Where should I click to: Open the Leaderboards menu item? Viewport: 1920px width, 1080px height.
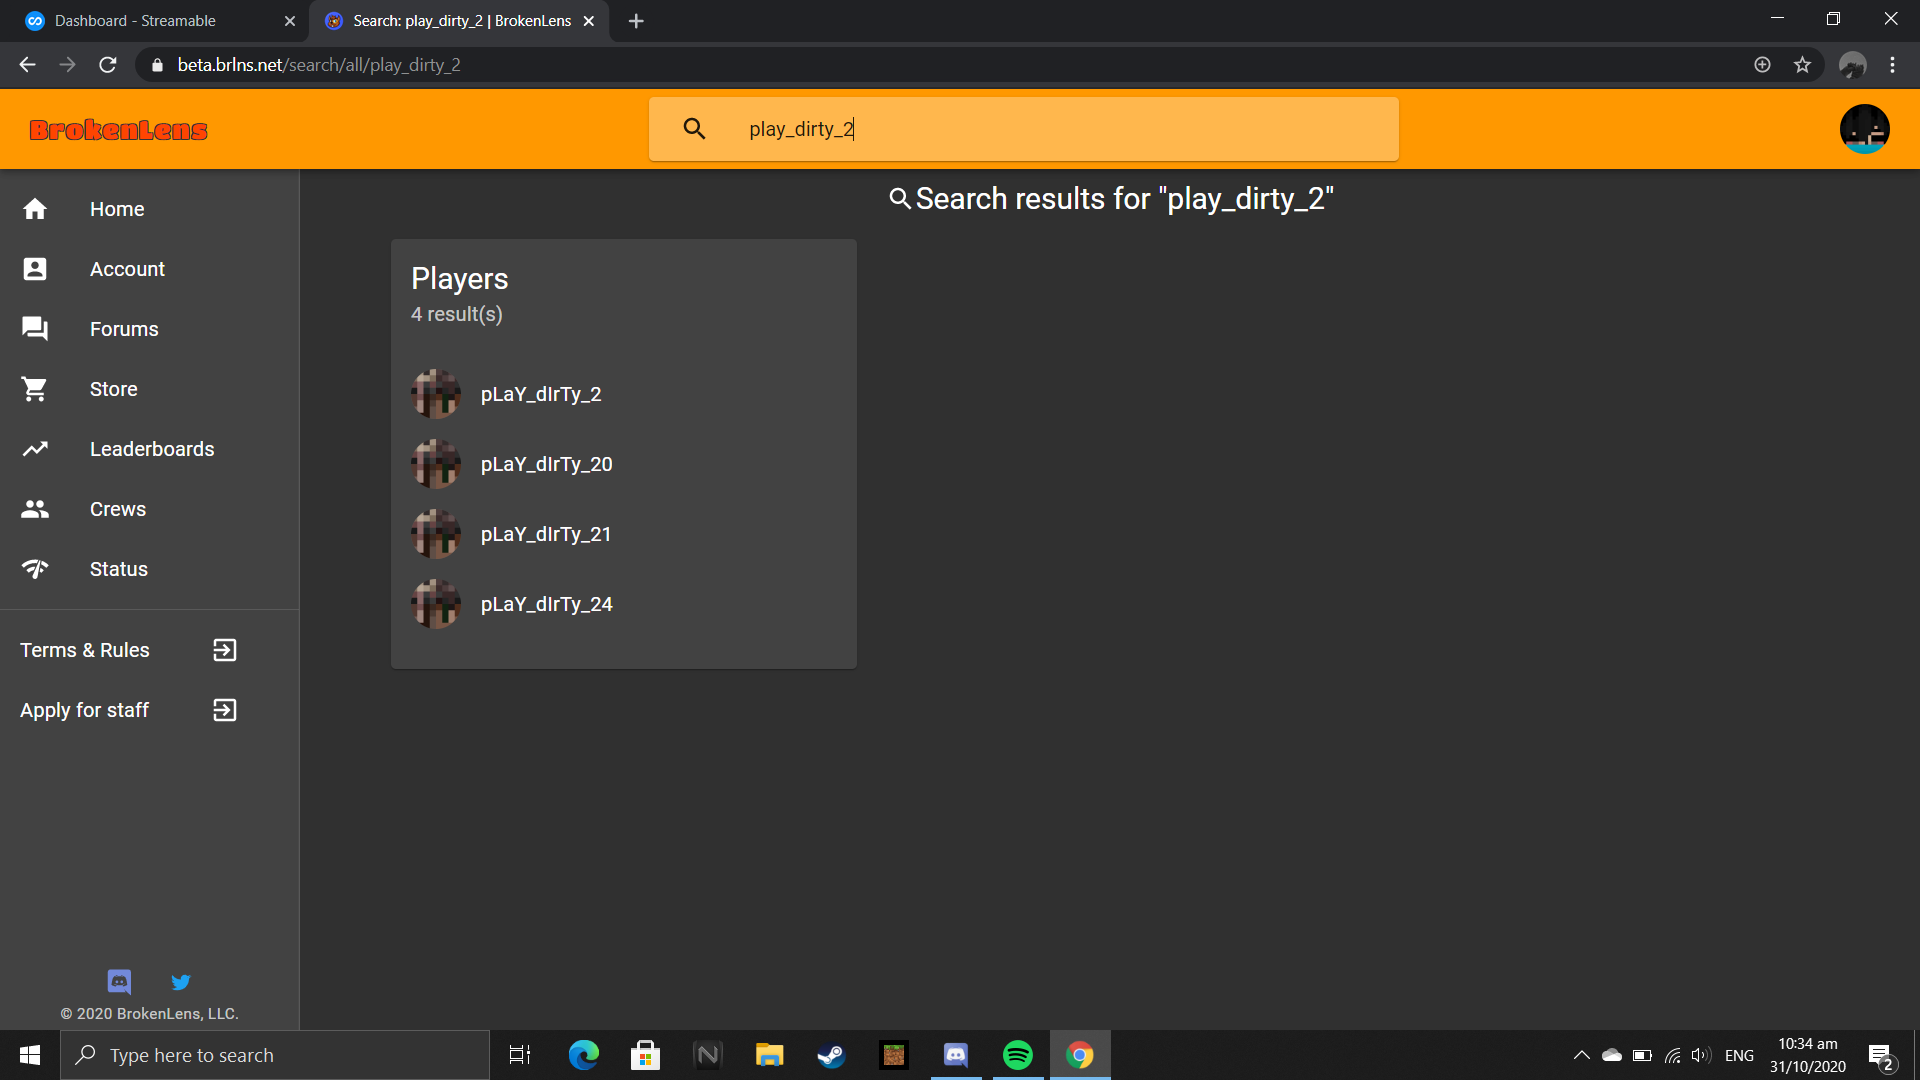[152, 449]
